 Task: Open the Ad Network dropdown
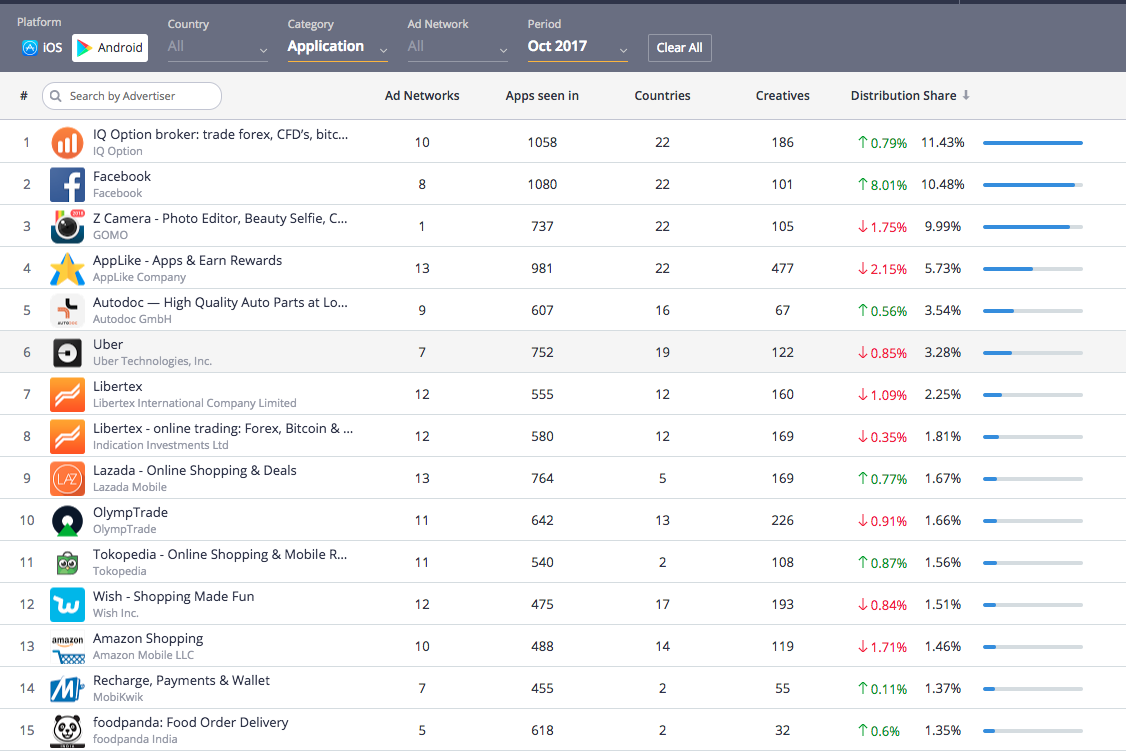point(457,47)
